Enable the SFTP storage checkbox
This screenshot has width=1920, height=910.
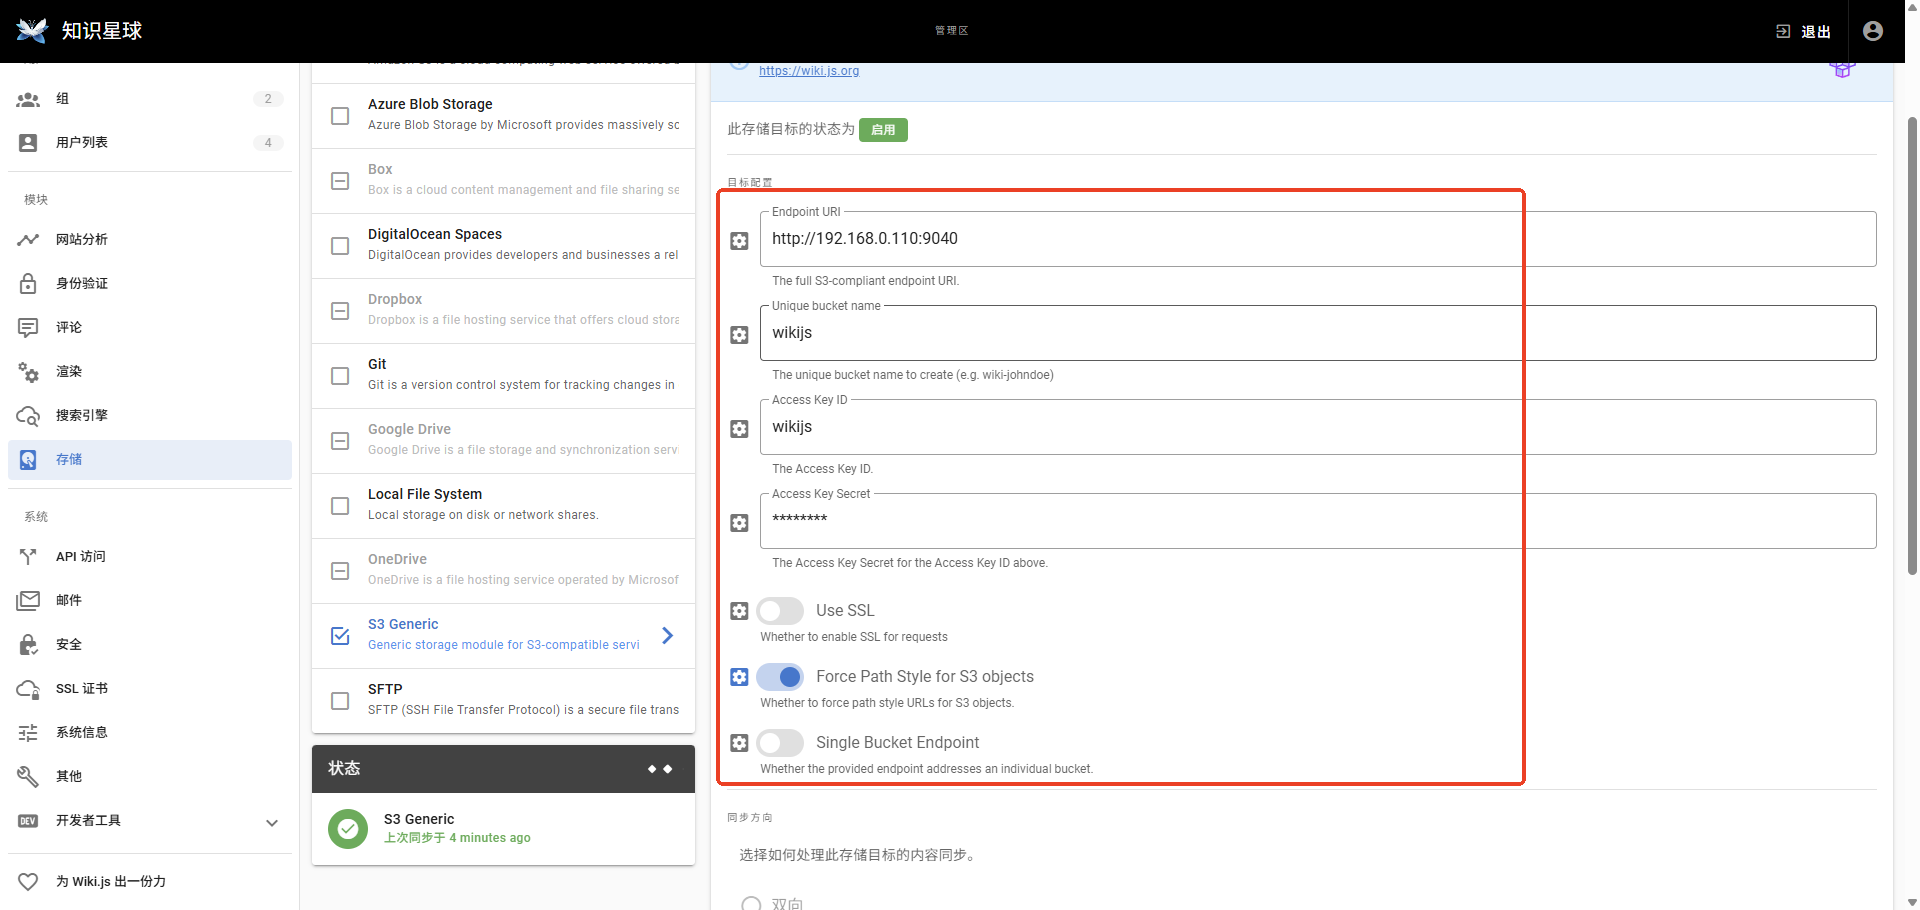(x=340, y=701)
